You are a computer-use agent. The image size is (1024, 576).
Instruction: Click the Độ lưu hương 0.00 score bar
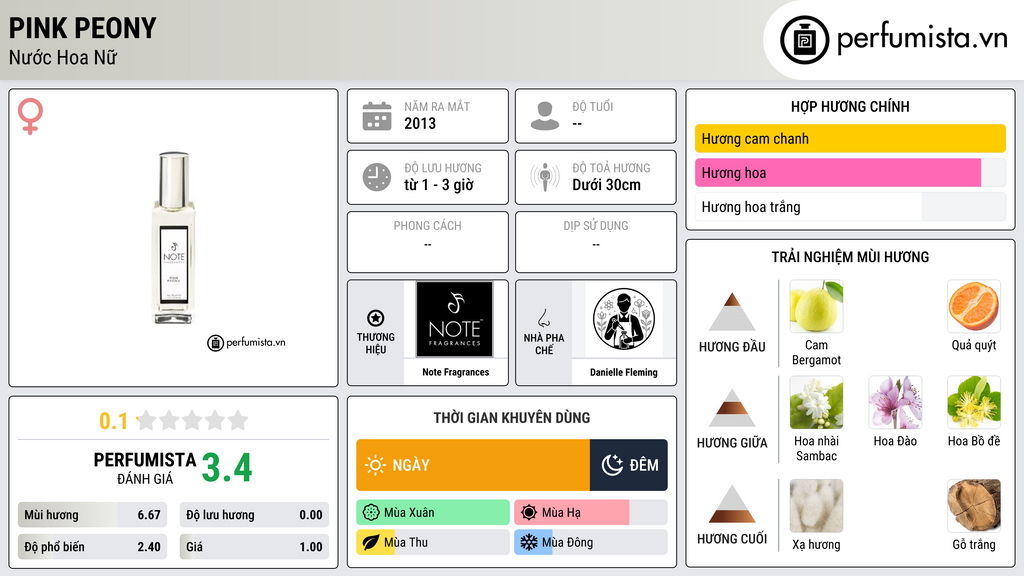[x=254, y=515]
